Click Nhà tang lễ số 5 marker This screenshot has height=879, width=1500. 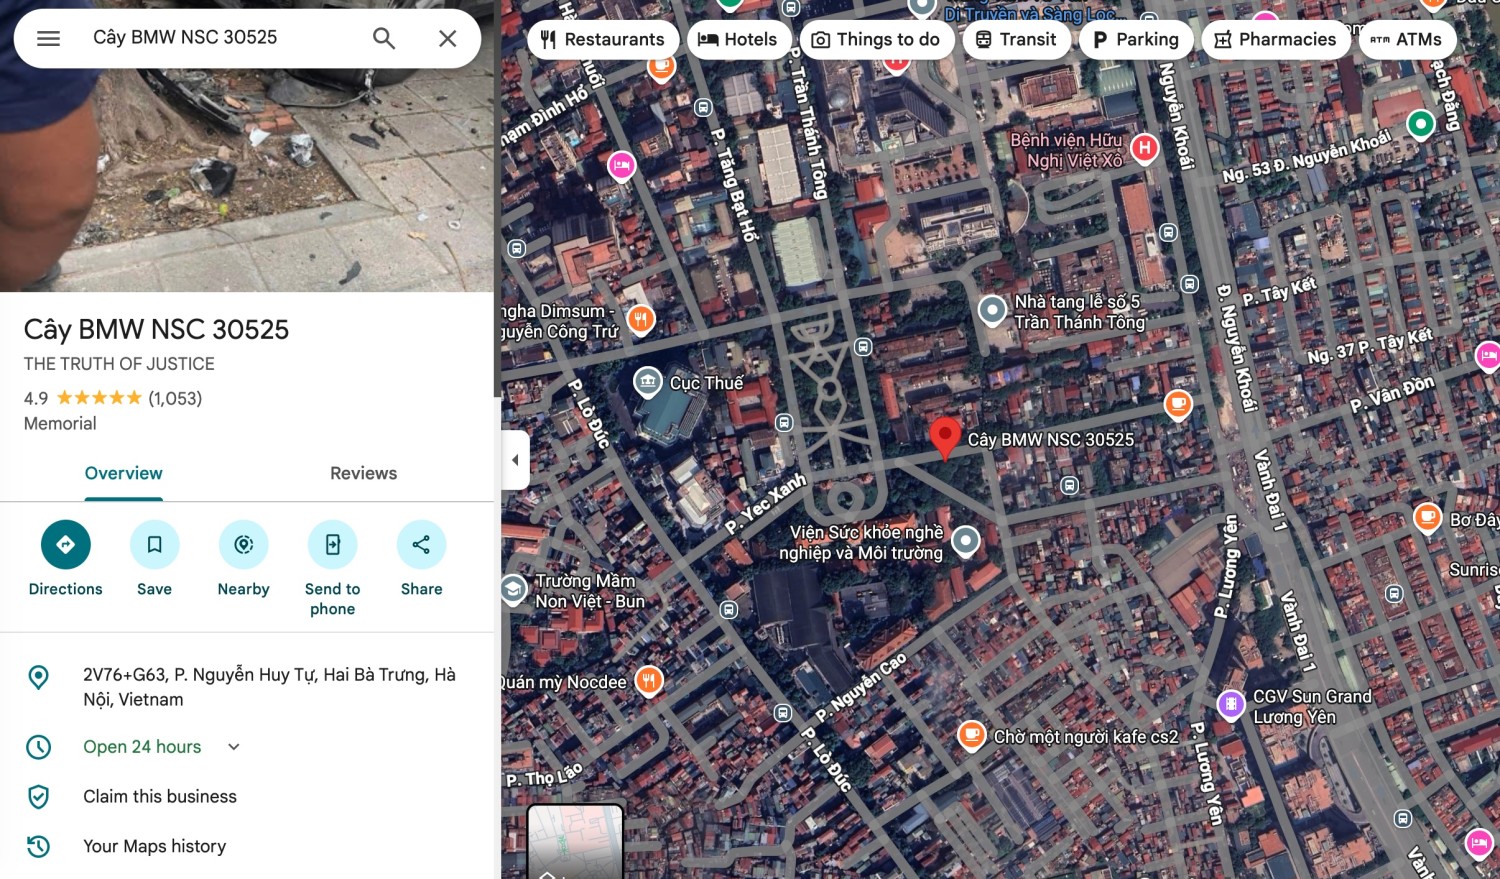point(992,311)
